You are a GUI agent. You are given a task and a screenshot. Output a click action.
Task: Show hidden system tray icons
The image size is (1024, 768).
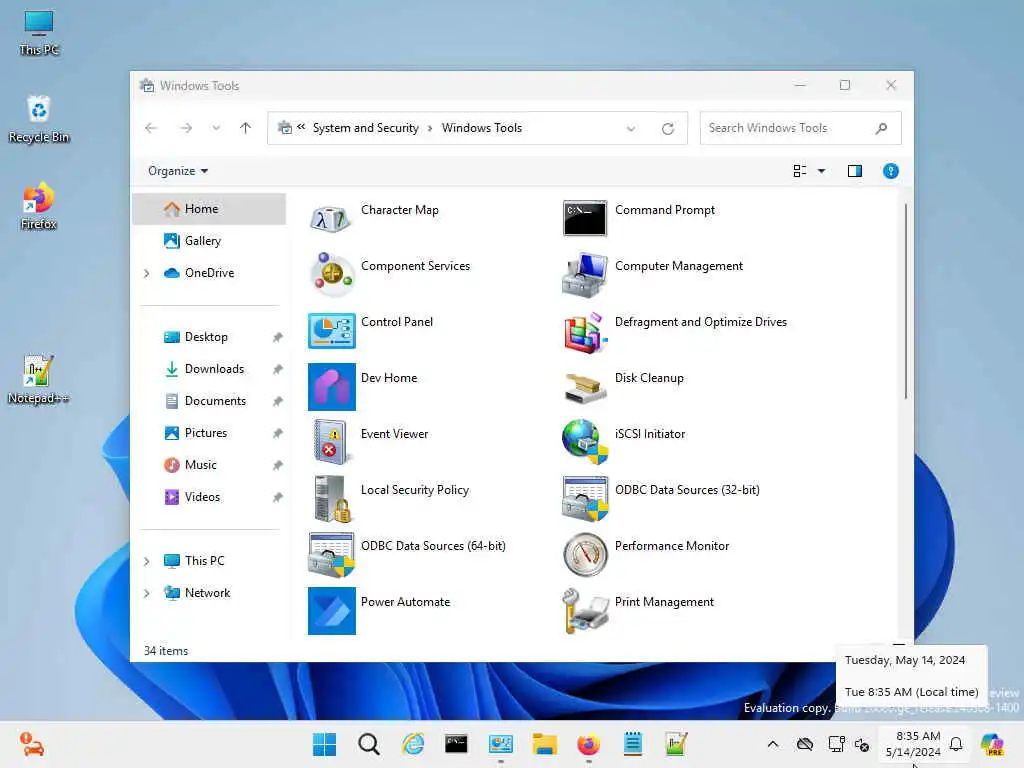[773, 744]
